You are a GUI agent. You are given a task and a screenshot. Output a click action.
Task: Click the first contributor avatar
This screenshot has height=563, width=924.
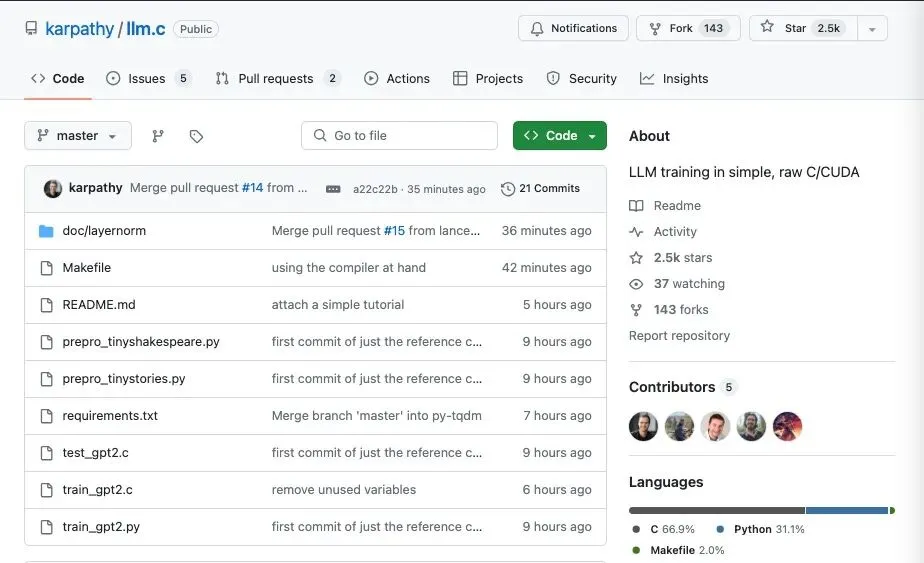click(x=643, y=427)
